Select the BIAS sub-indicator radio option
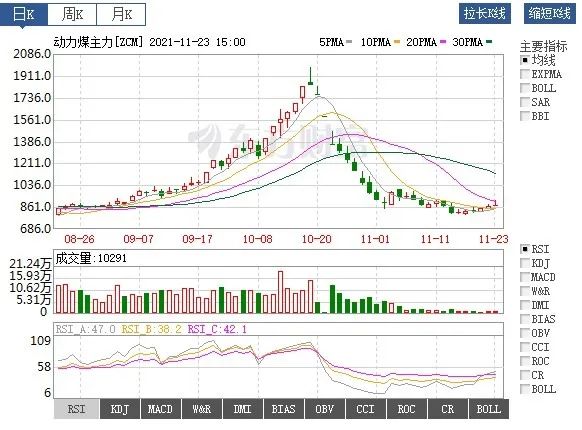582x430 pixels. tap(525, 319)
